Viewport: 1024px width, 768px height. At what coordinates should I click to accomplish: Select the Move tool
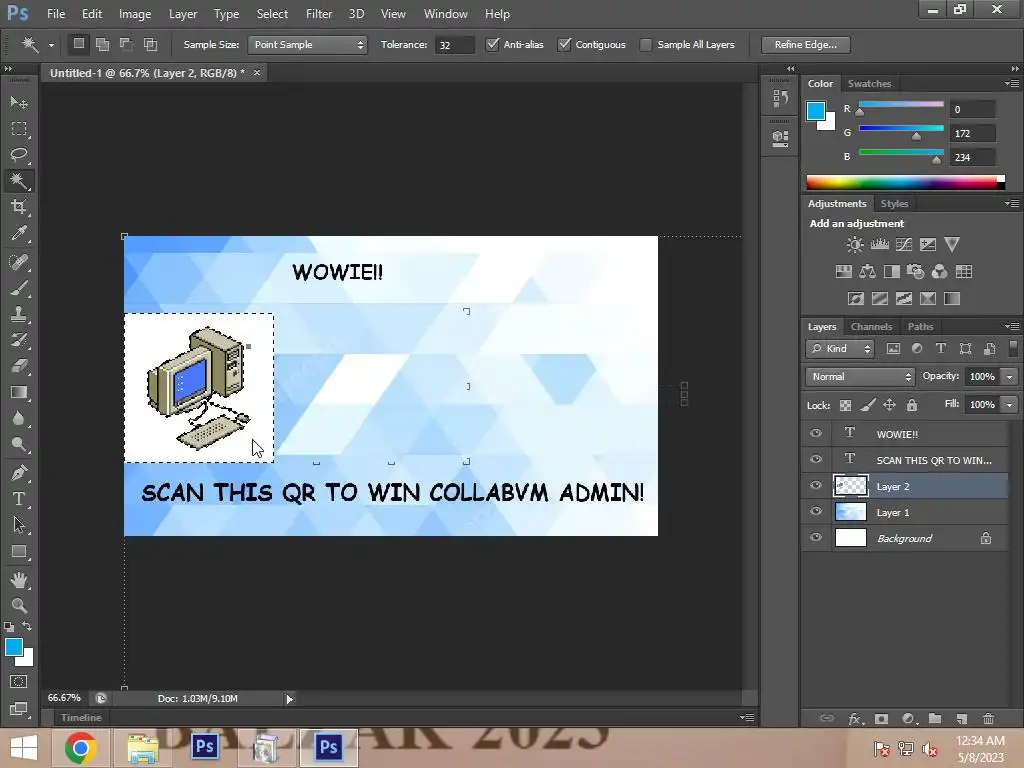pos(19,103)
